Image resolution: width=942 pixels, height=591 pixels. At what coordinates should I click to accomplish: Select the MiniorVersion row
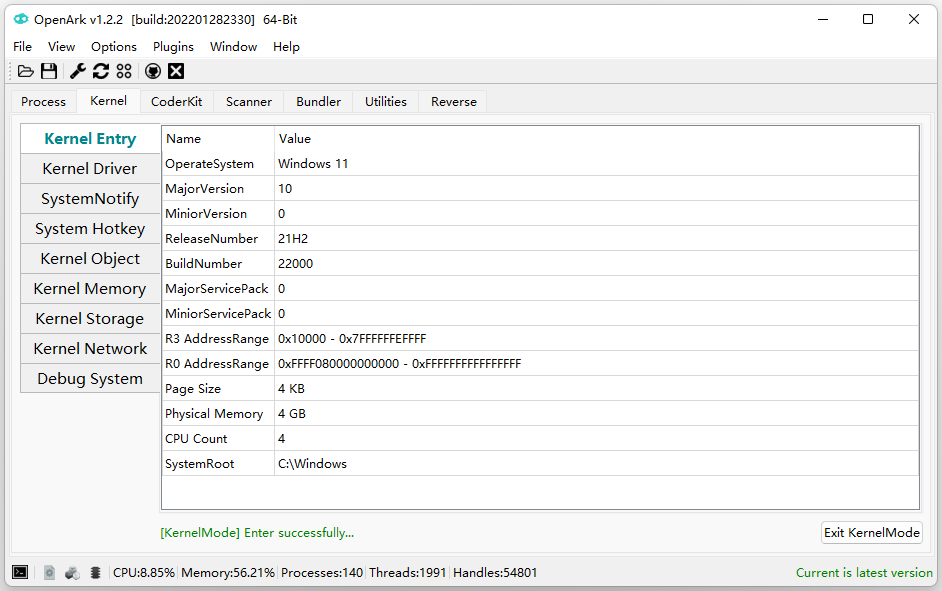point(540,214)
